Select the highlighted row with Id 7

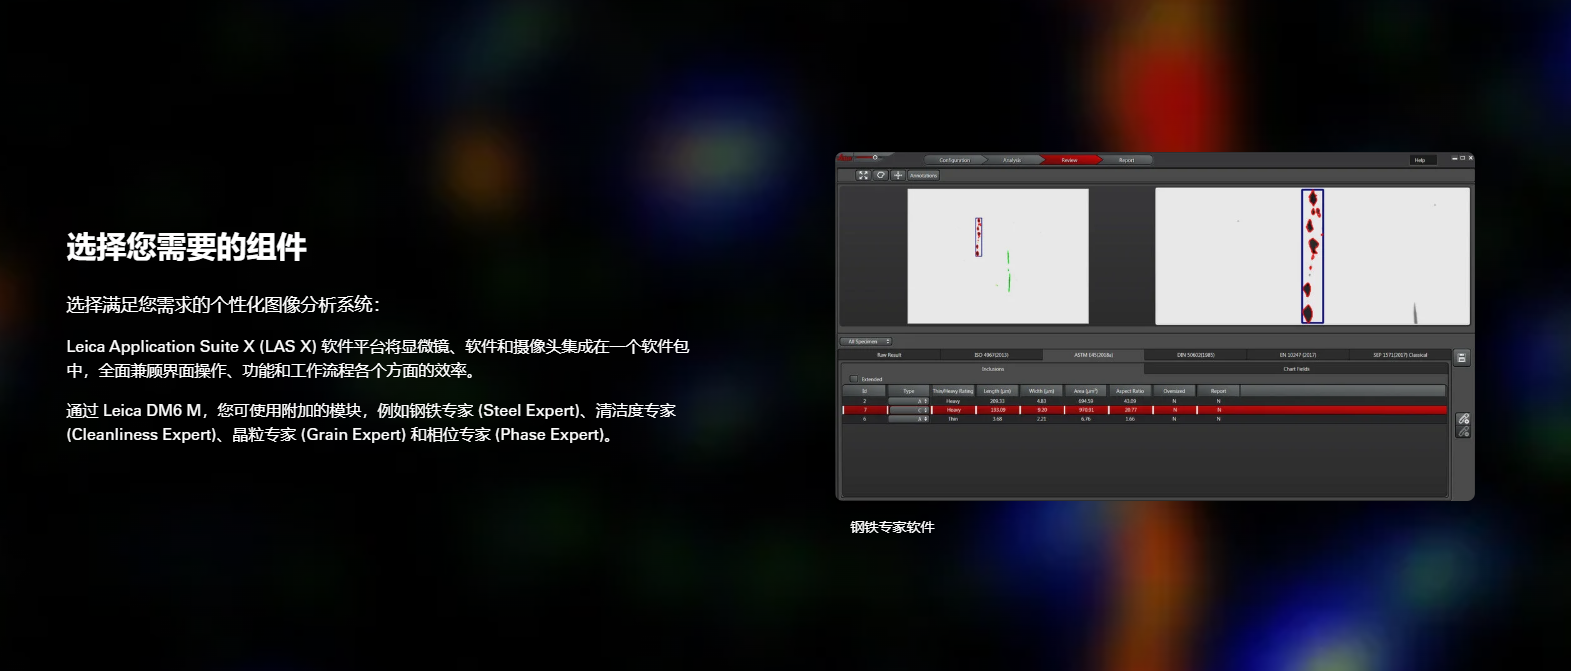pyautogui.click(x=1145, y=410)
